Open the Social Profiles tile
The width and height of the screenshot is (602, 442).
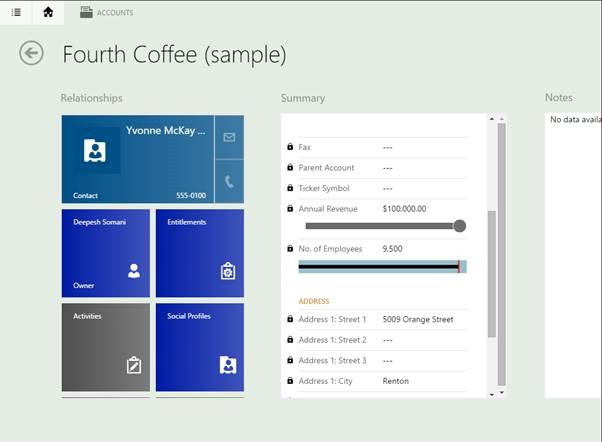pyautogui.click(x=199, y=346)
